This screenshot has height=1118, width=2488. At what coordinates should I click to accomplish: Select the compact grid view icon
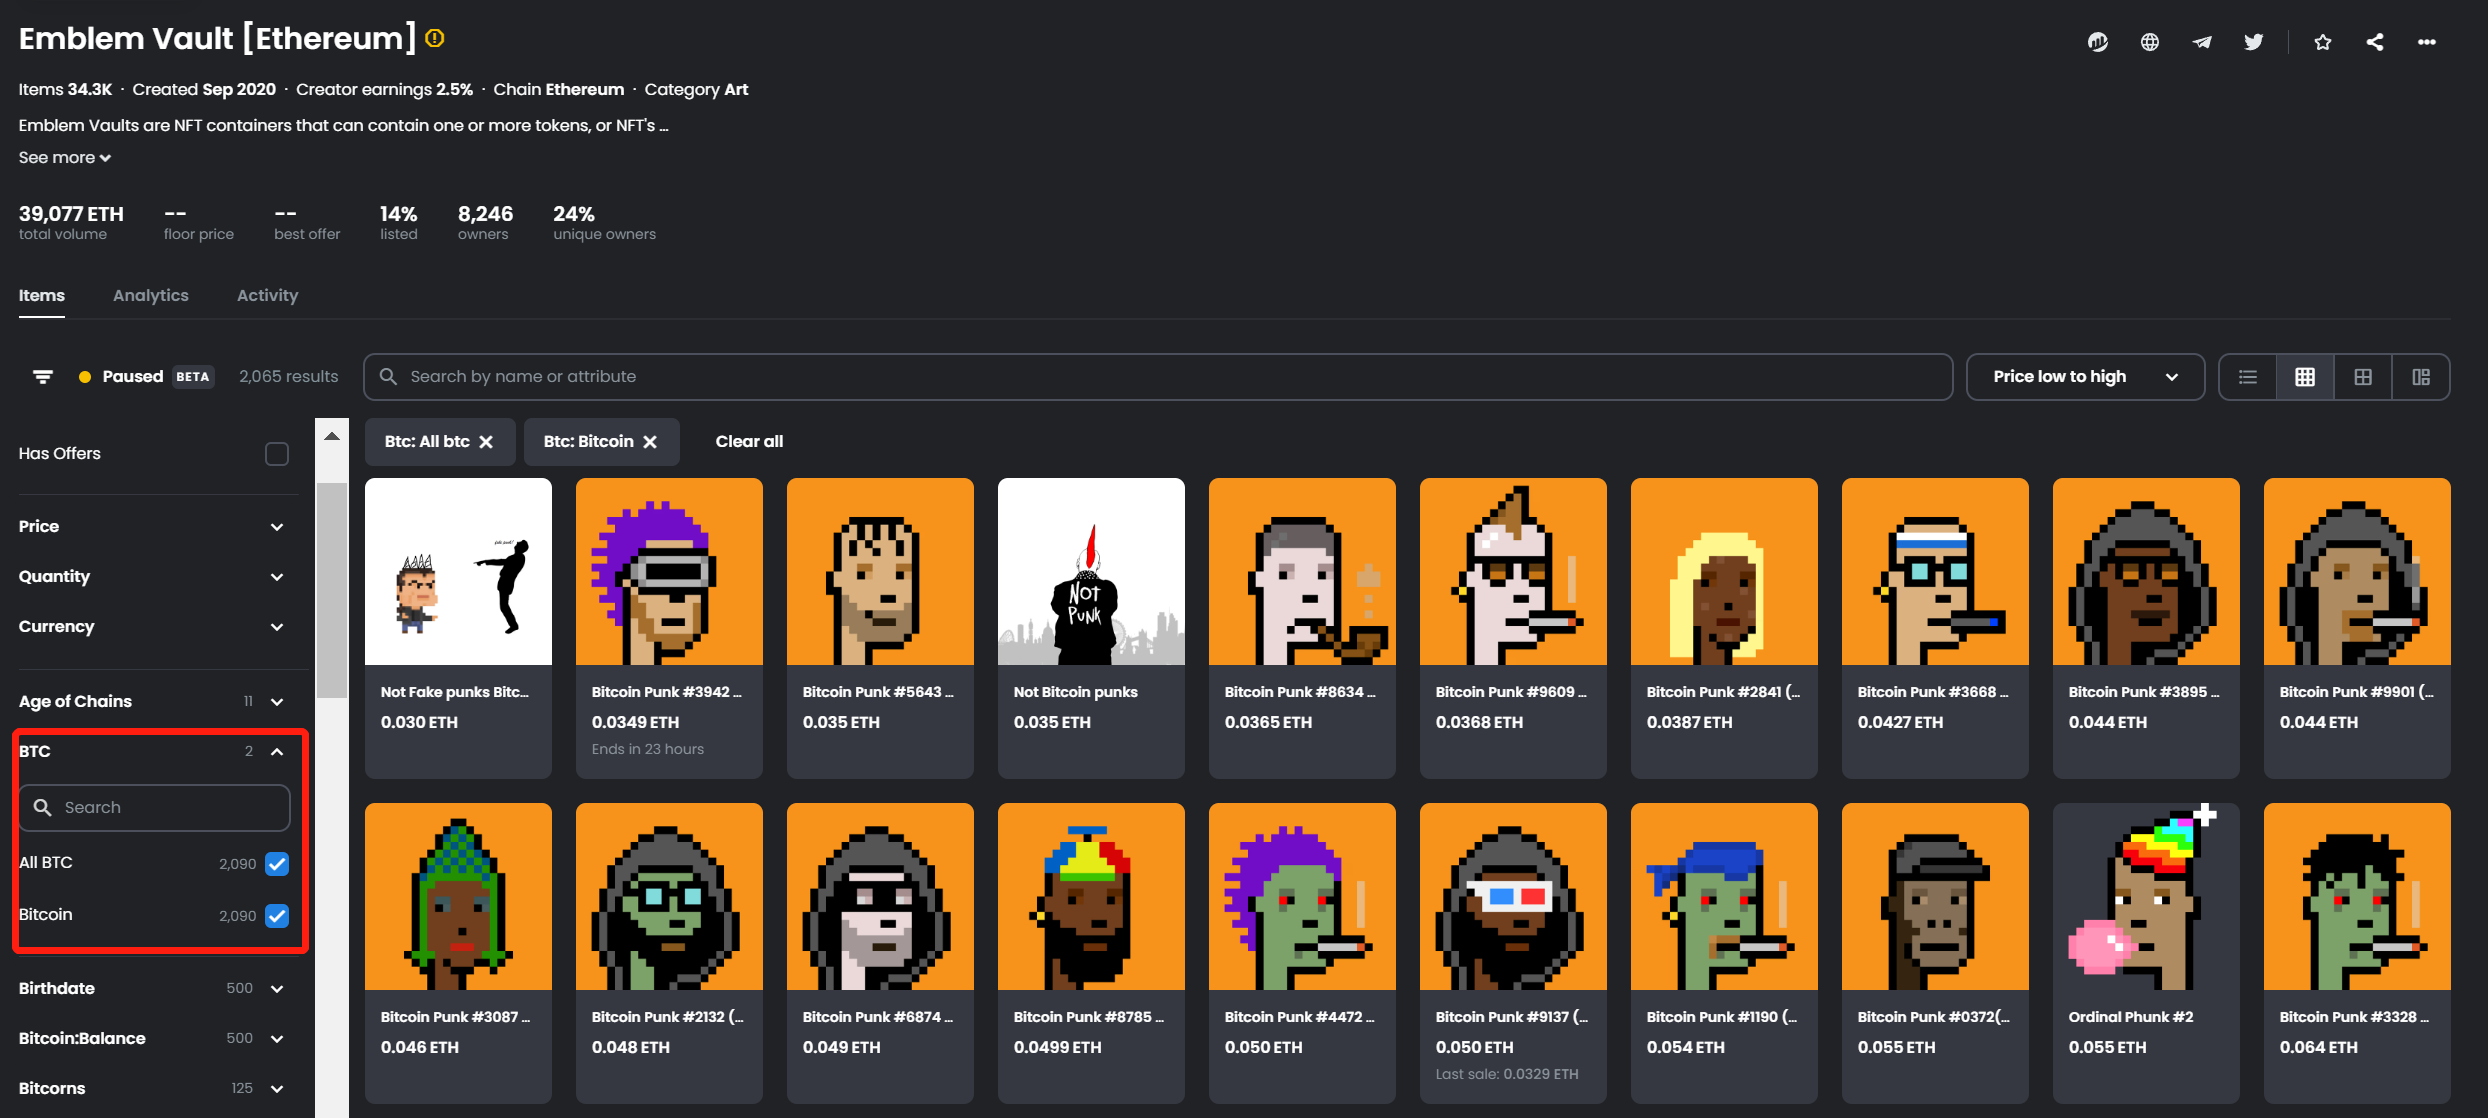(x=2304, y=377)
